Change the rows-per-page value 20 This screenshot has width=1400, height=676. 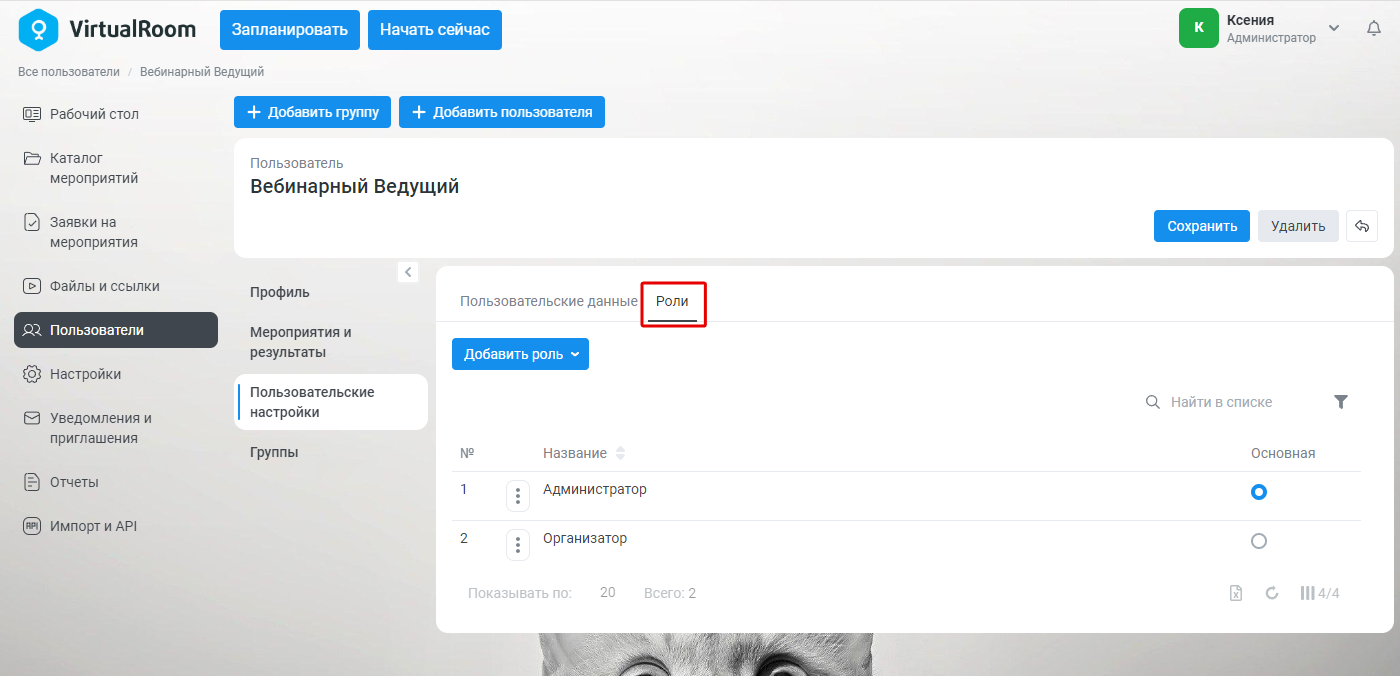(x=608, y=593)
